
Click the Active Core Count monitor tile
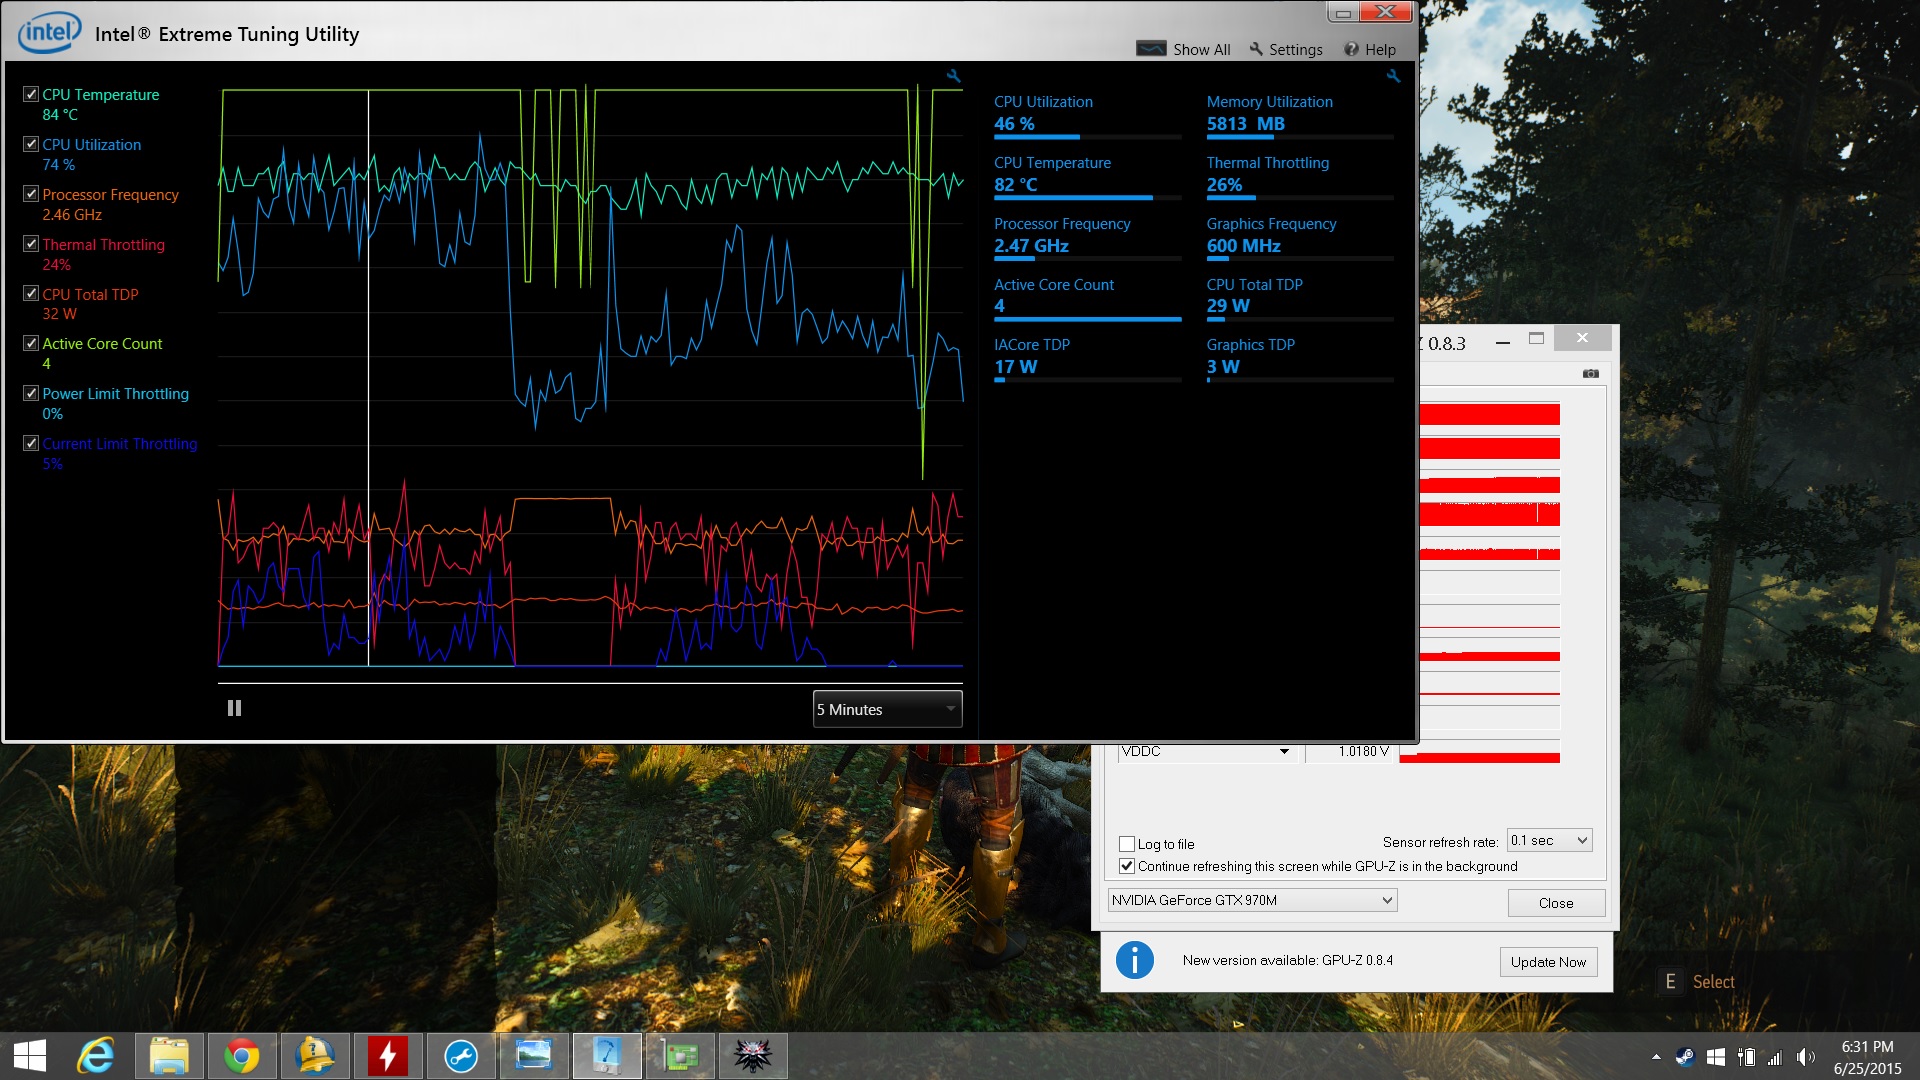[1088, 299]
